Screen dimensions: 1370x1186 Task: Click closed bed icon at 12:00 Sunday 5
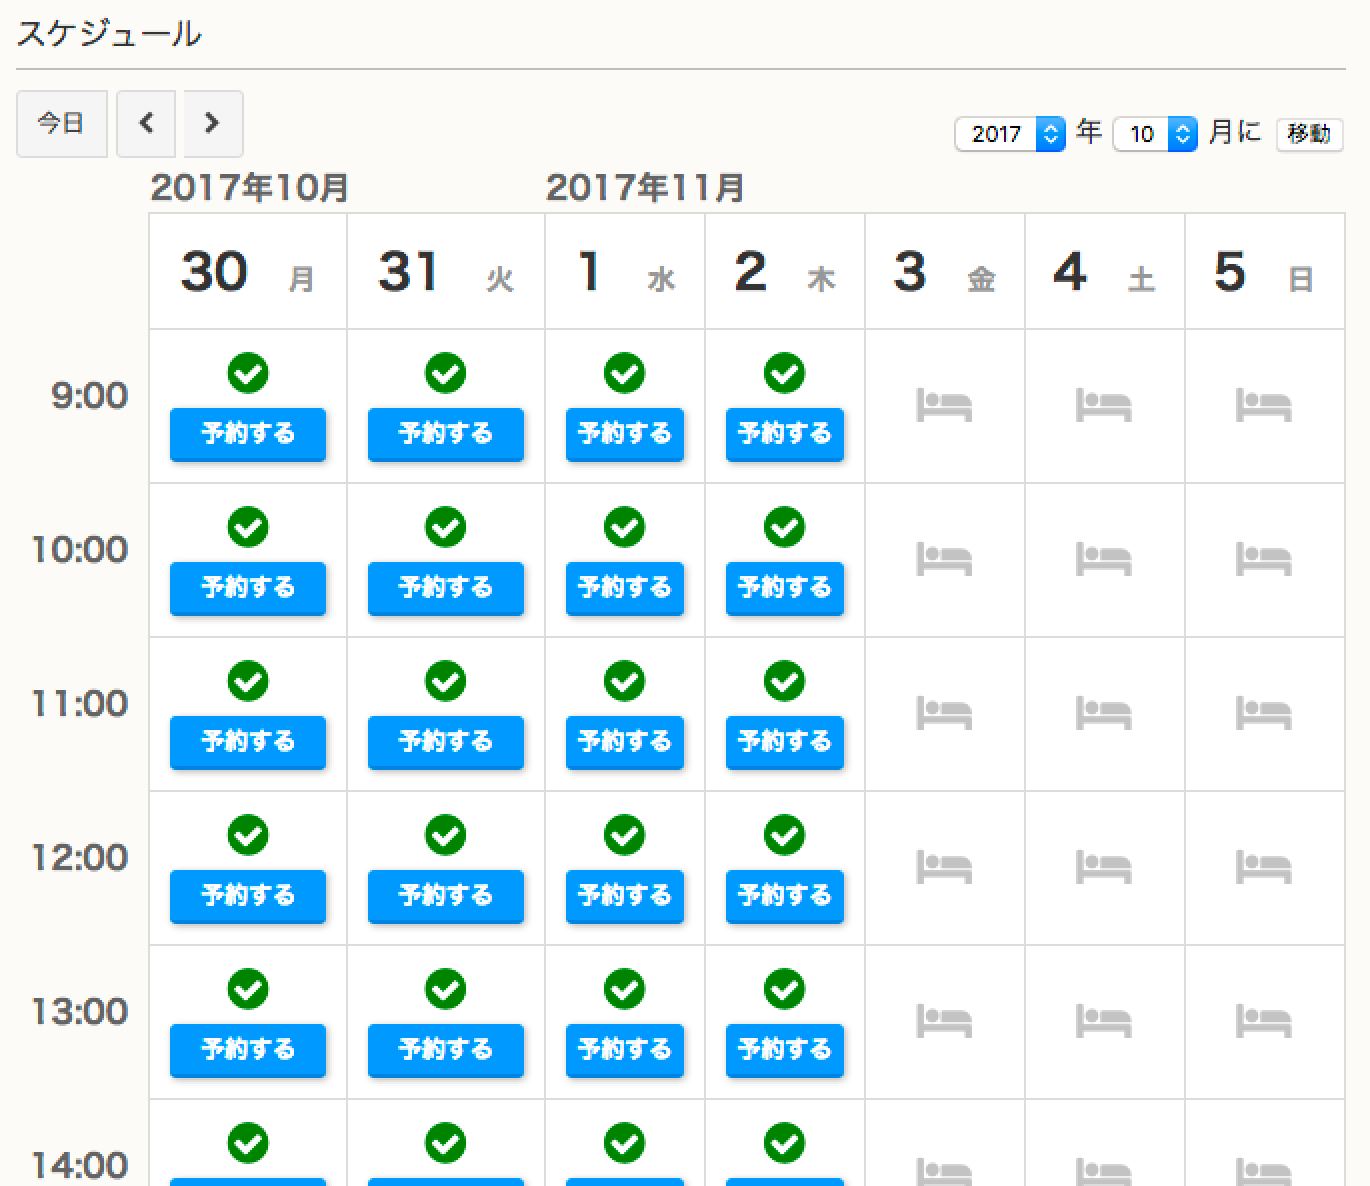[1264, 868]
